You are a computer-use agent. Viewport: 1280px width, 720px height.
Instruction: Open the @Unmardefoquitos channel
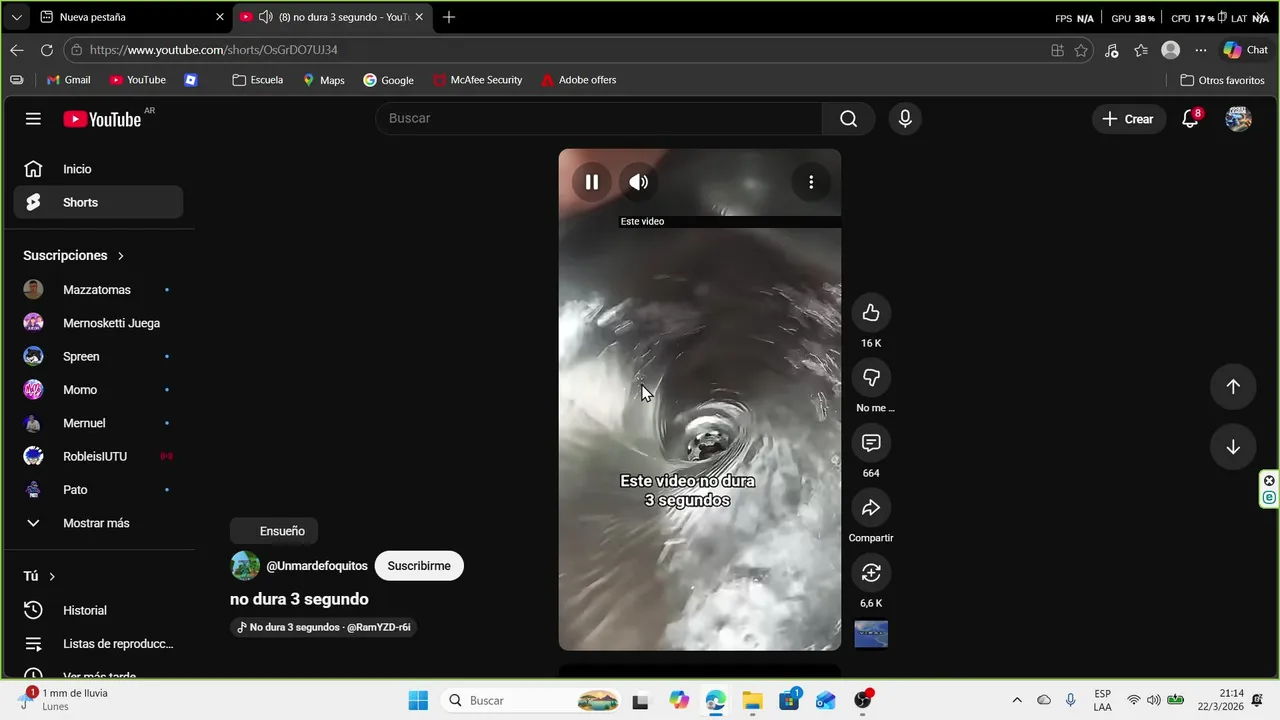[317, 566]
